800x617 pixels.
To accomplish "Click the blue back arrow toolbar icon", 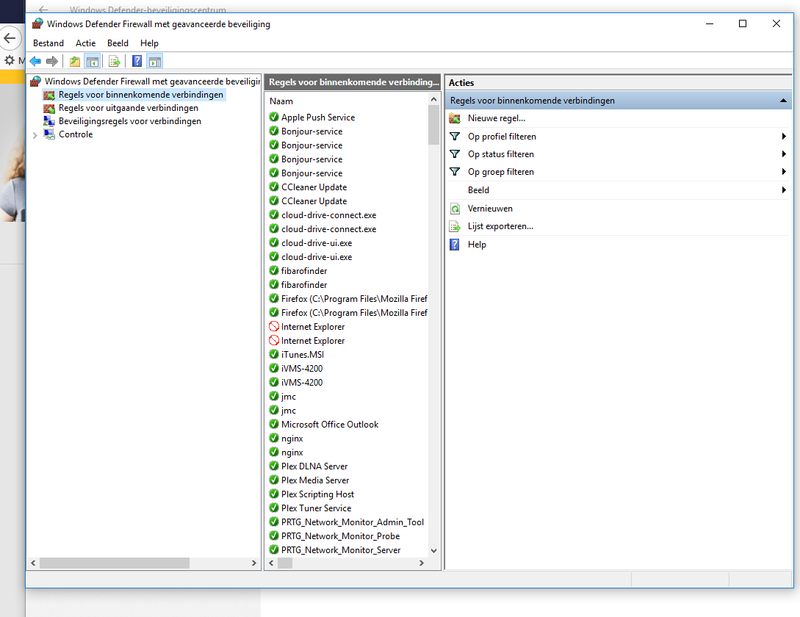I will coord(35,61).
